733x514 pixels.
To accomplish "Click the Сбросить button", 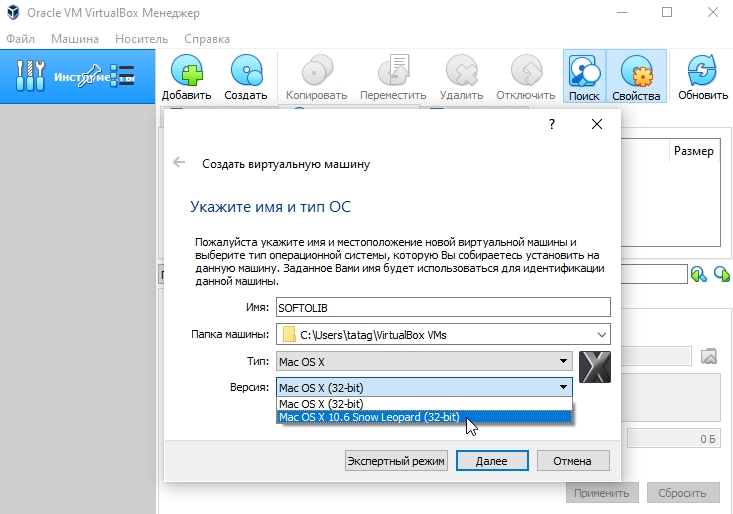I will [x=683, y=493].
